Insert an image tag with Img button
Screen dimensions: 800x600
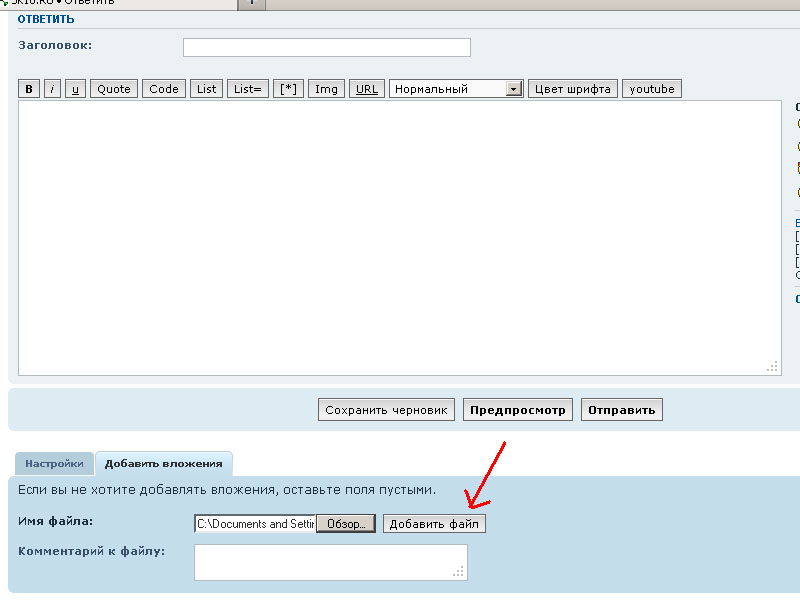point(326,89)
